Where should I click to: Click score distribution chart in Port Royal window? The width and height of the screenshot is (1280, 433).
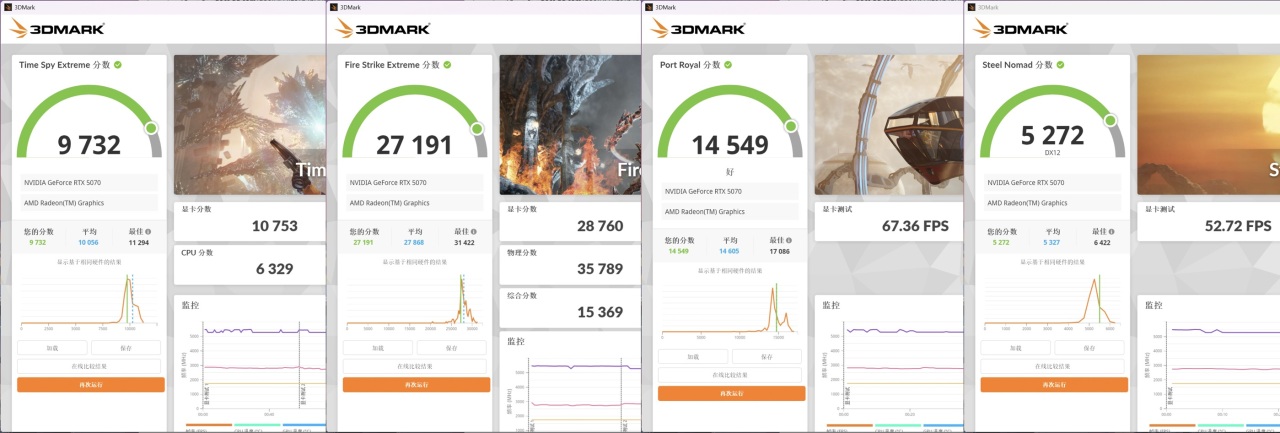pyautogui.click(x=731, y=310)
